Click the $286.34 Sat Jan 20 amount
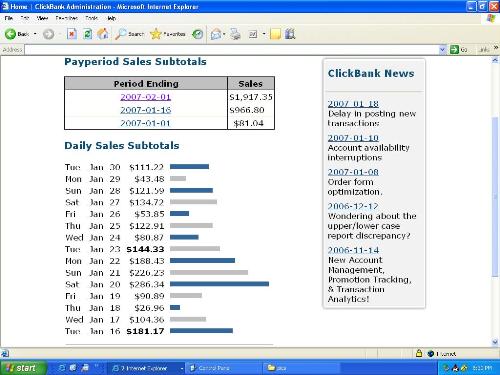500x375 pixels. [x=147, y=284]
